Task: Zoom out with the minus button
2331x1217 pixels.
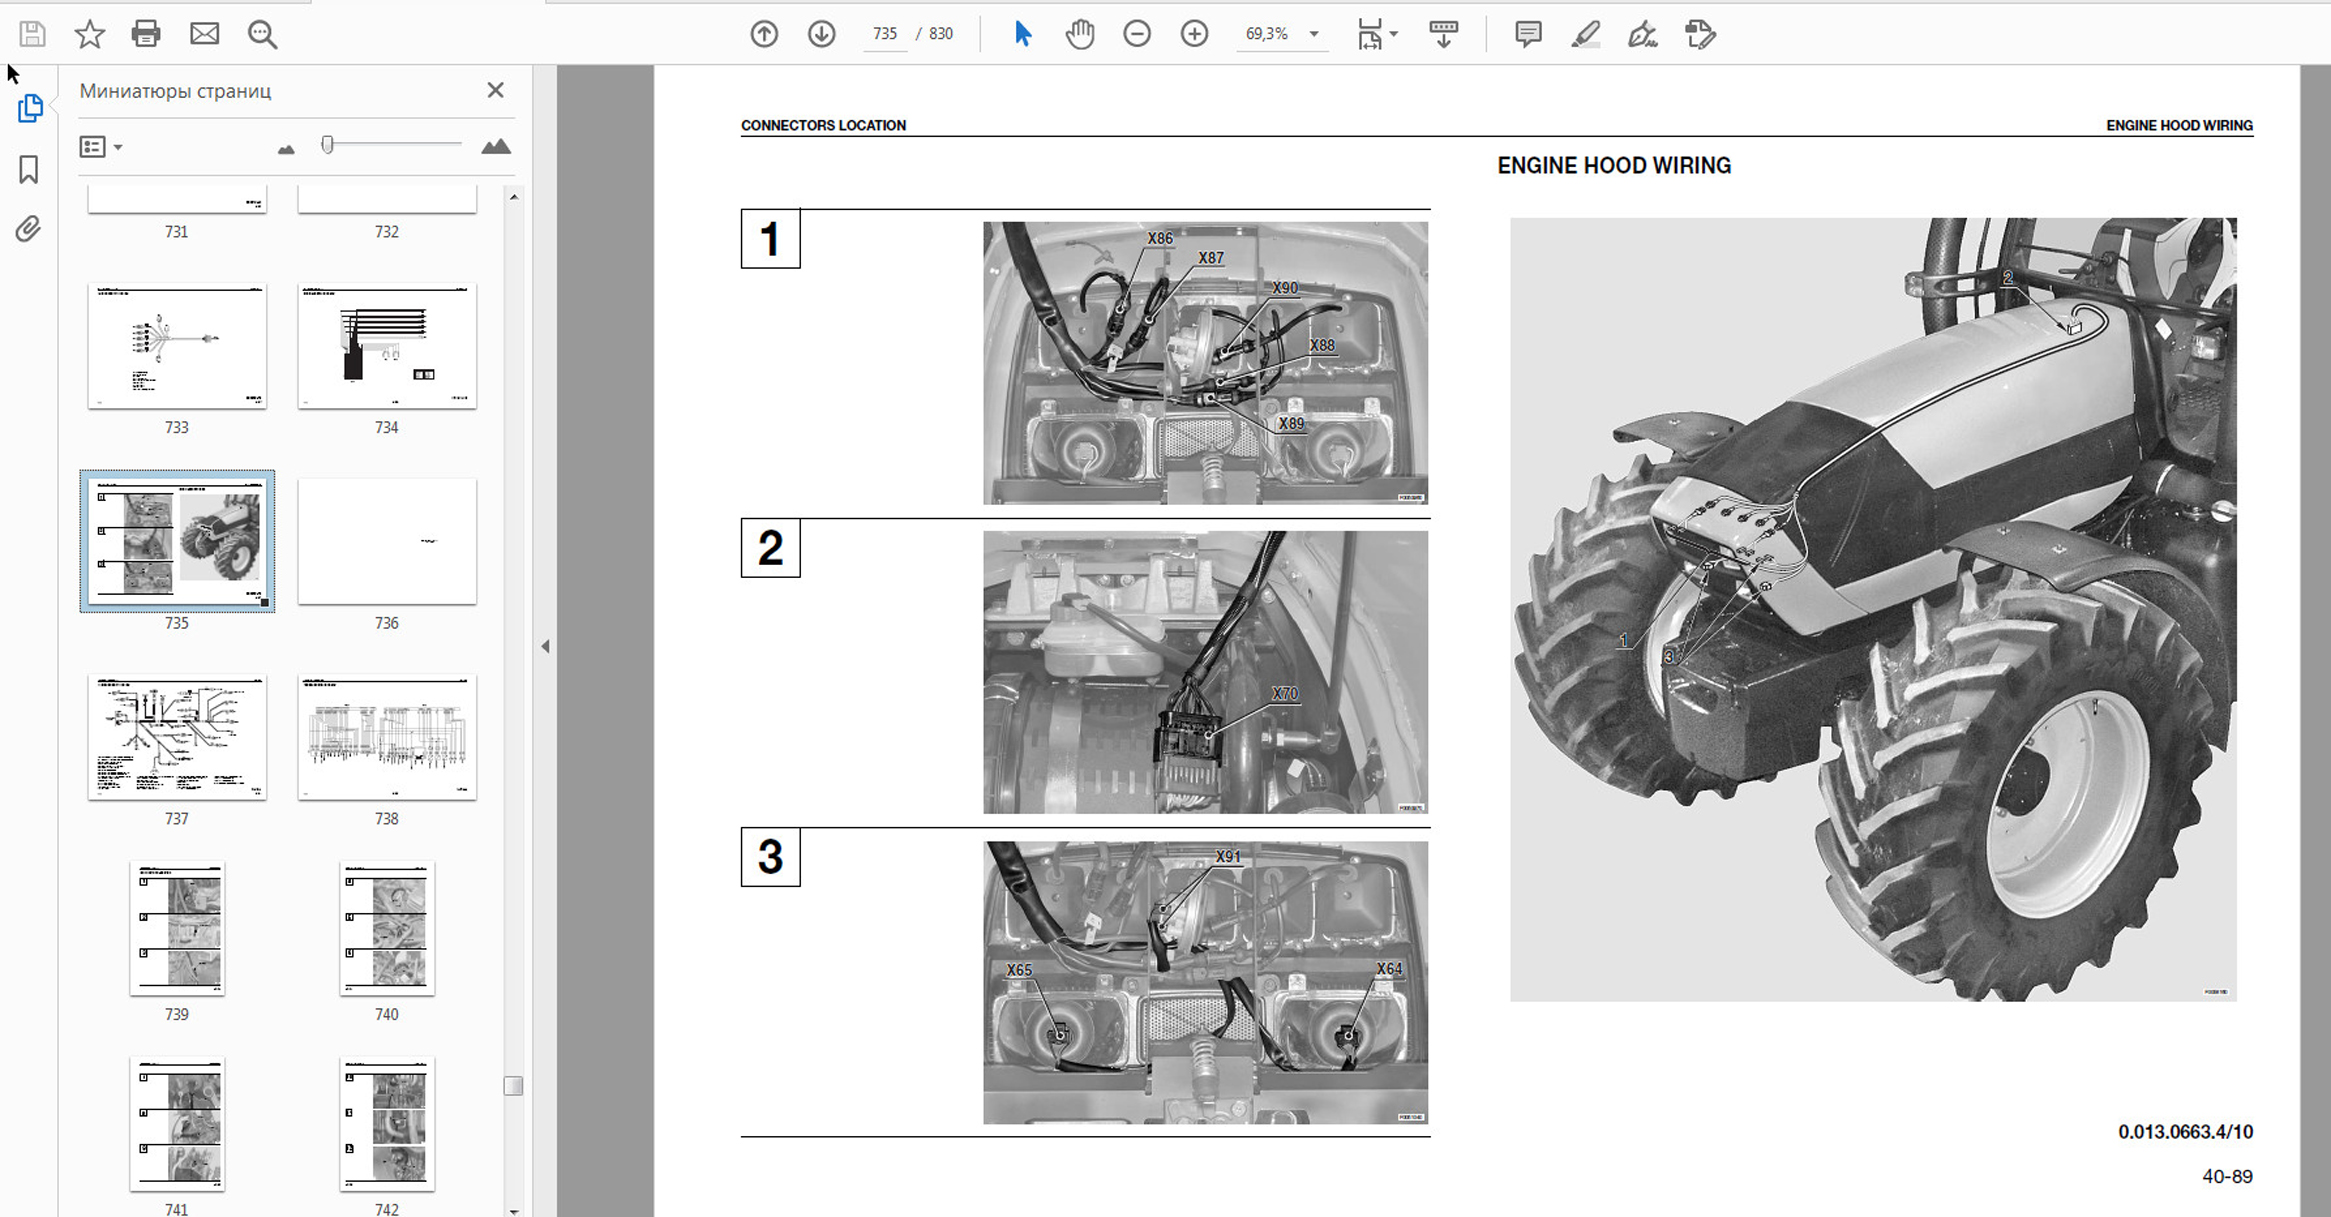Action: (1137, 34)
